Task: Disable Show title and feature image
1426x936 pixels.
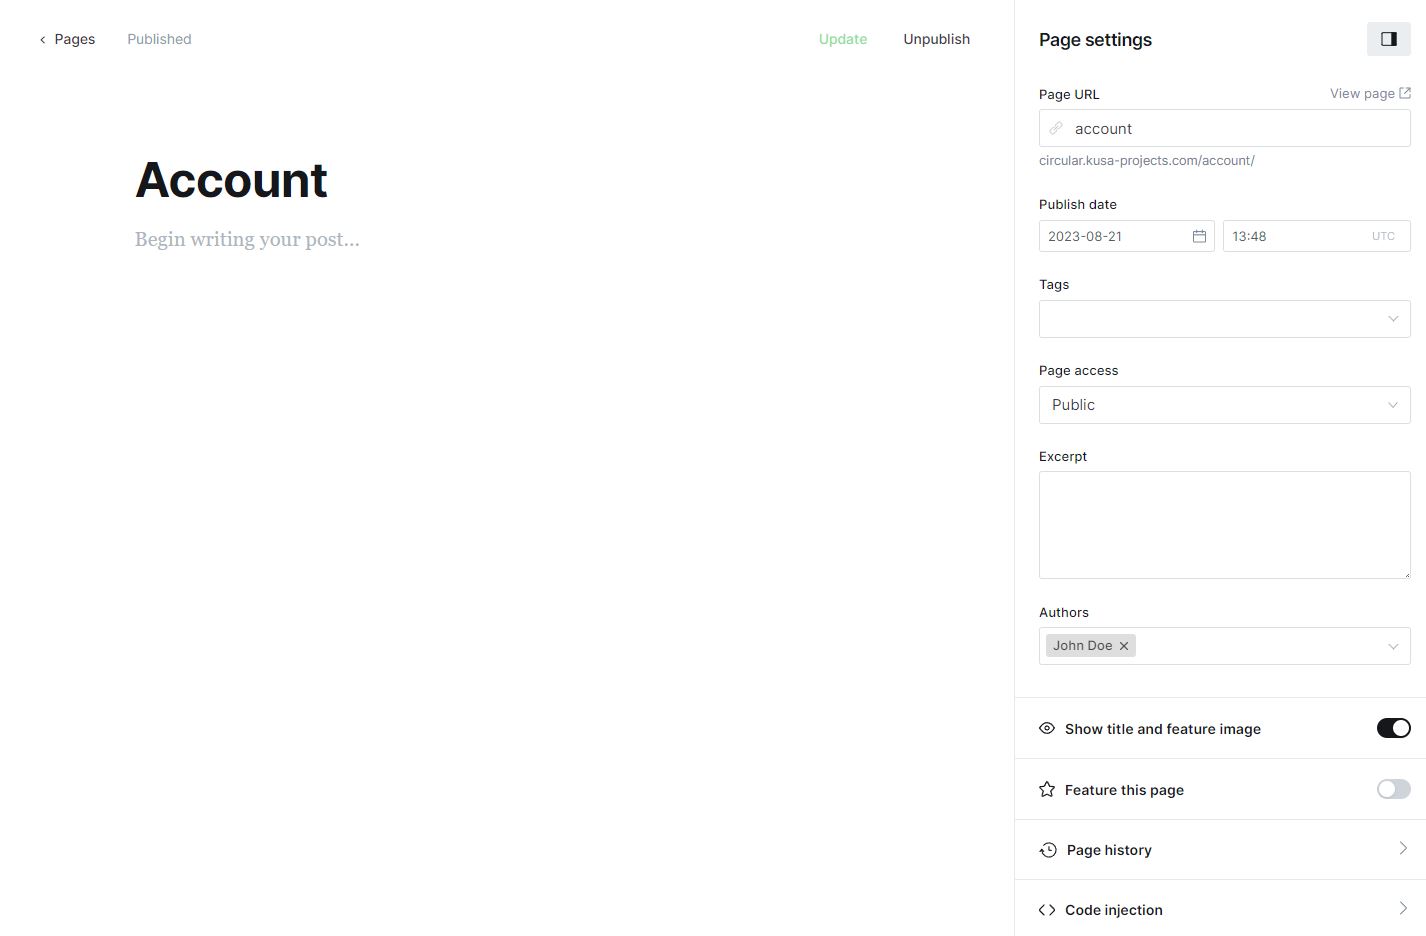Action: click(x=1392, y=728)
